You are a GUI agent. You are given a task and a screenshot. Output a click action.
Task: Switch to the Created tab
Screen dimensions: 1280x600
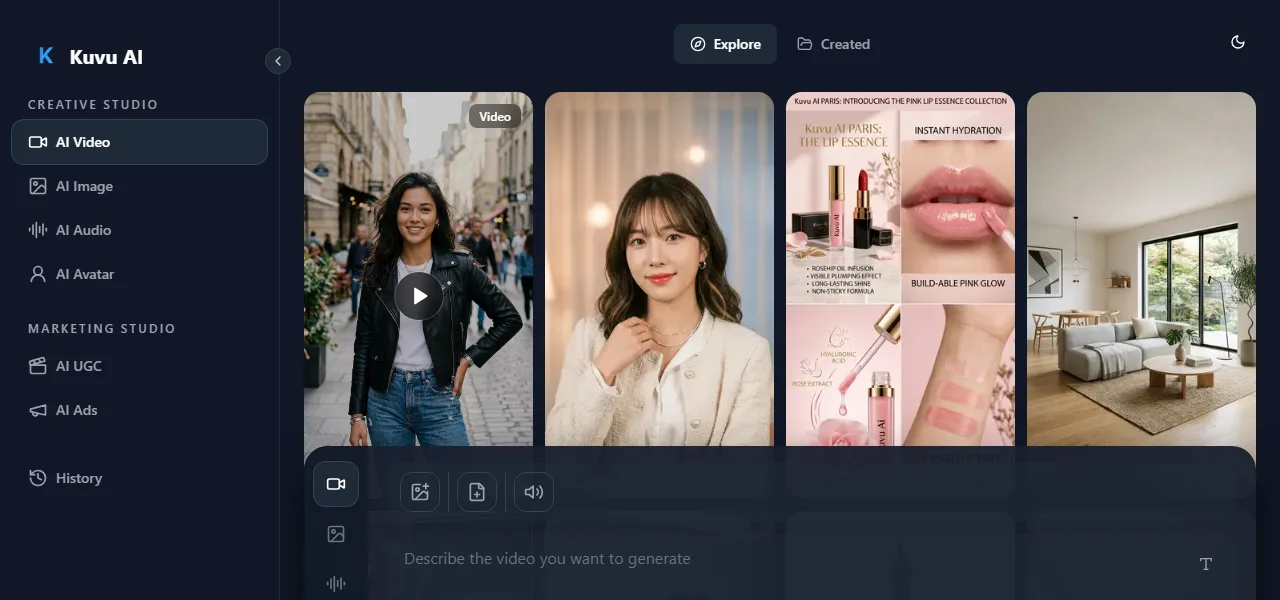tap(833, 44)
